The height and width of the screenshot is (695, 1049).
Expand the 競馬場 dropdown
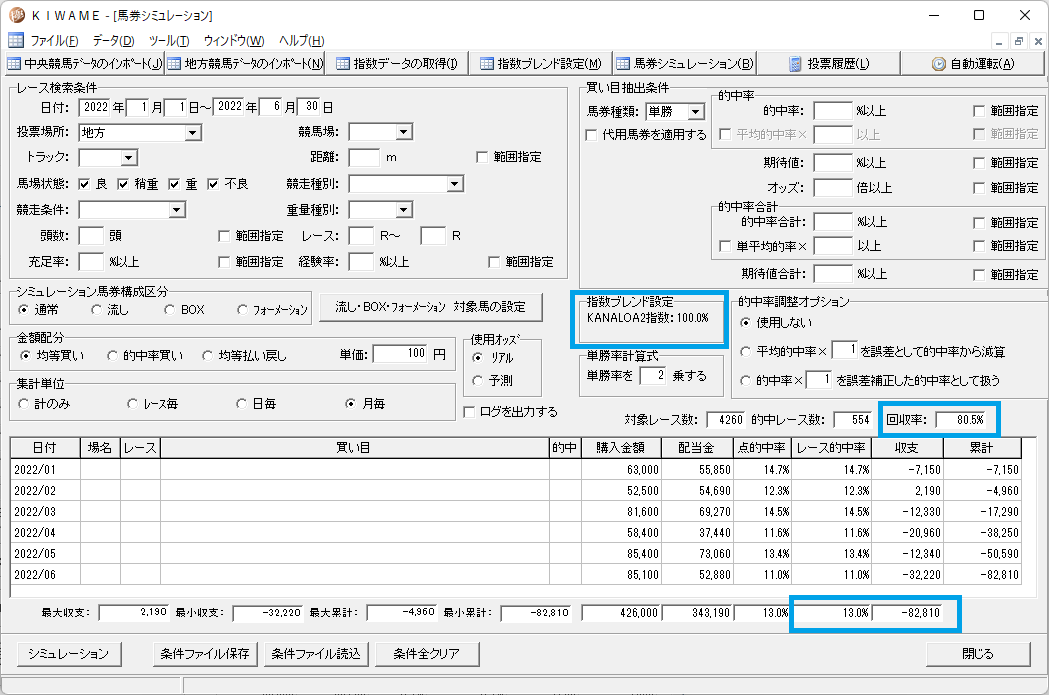403,132
